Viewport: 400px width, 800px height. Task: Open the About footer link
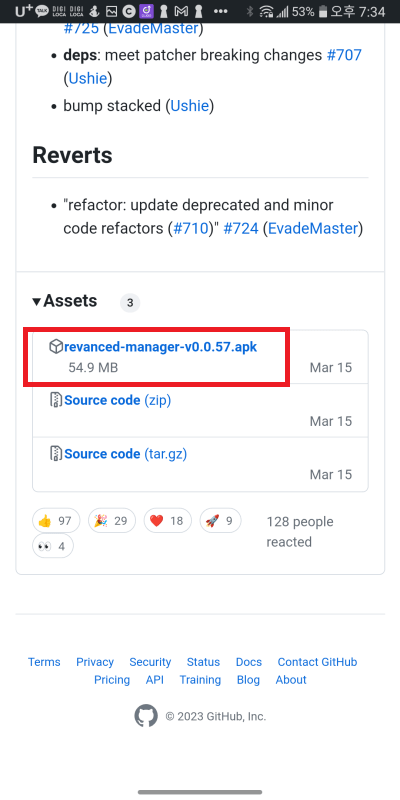[x=291, y=680]
